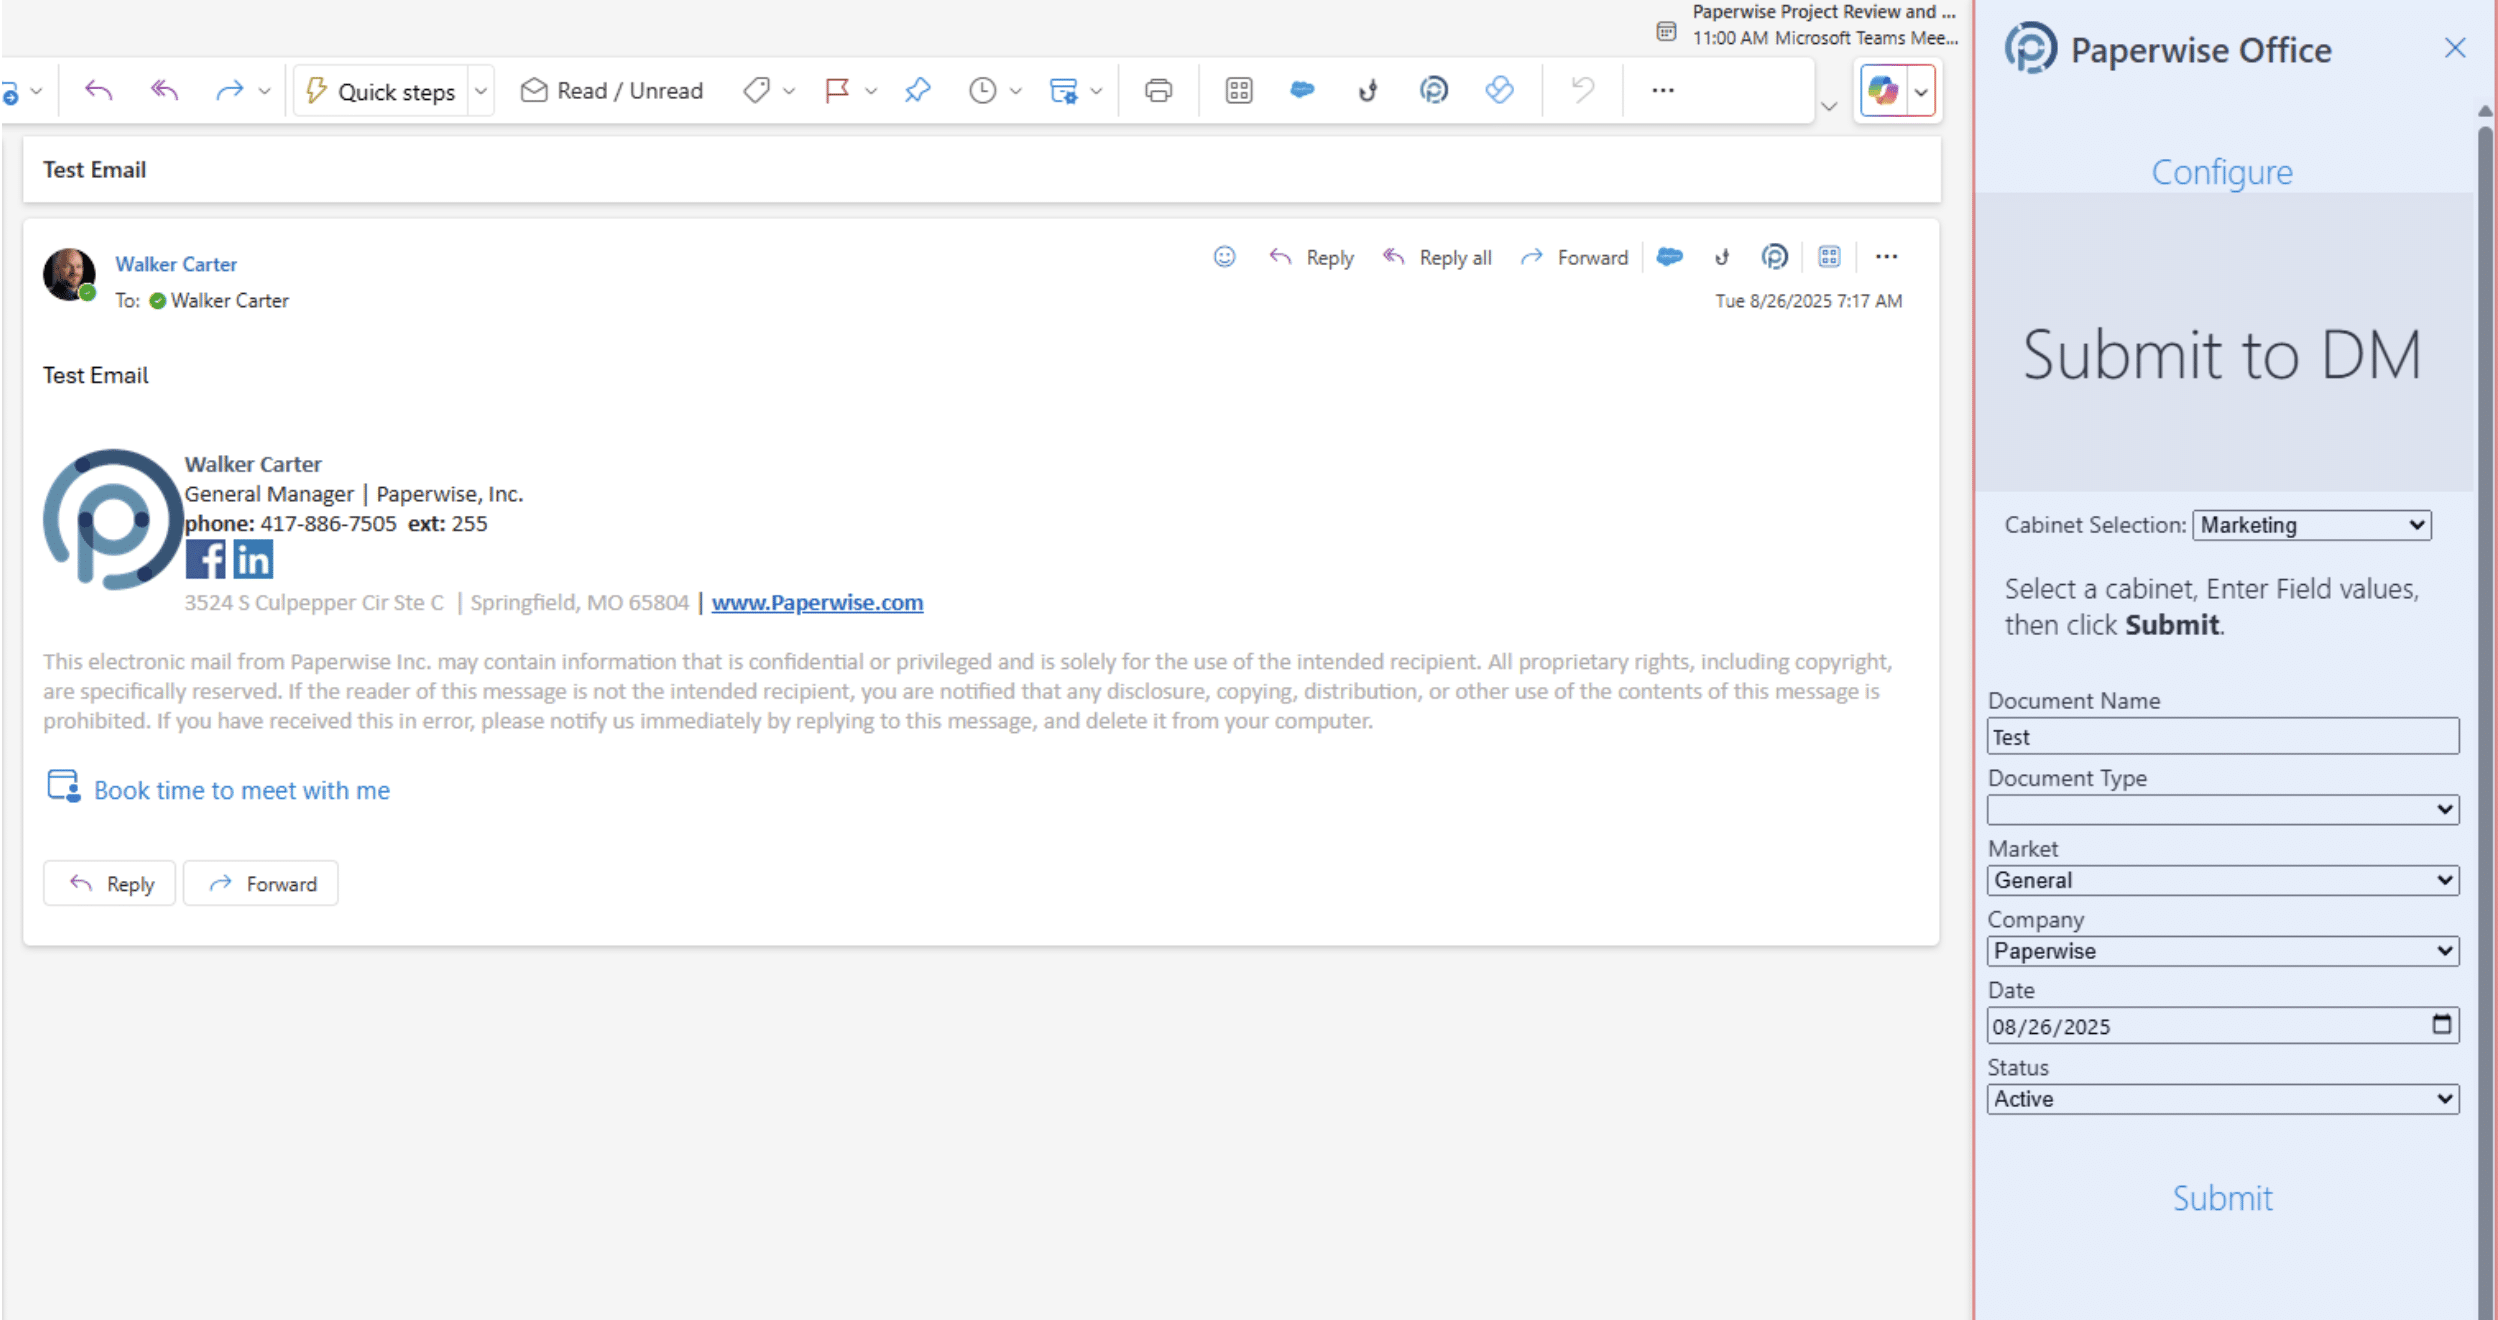This screenshot has width=2498, height=1320.
Task: Pin the message using the pin icon
Action: (x=917, y=91)
